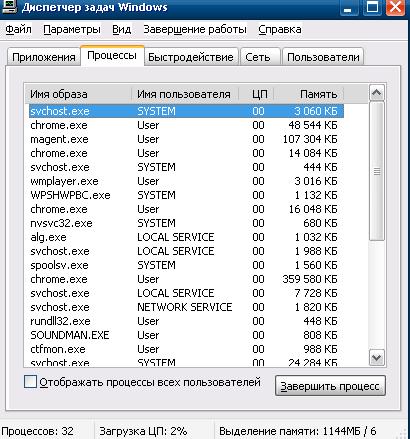Click the 107 304 КБ memory value
Image resolution: width=410 pixels, height=439 pixels.
(310, 139)
